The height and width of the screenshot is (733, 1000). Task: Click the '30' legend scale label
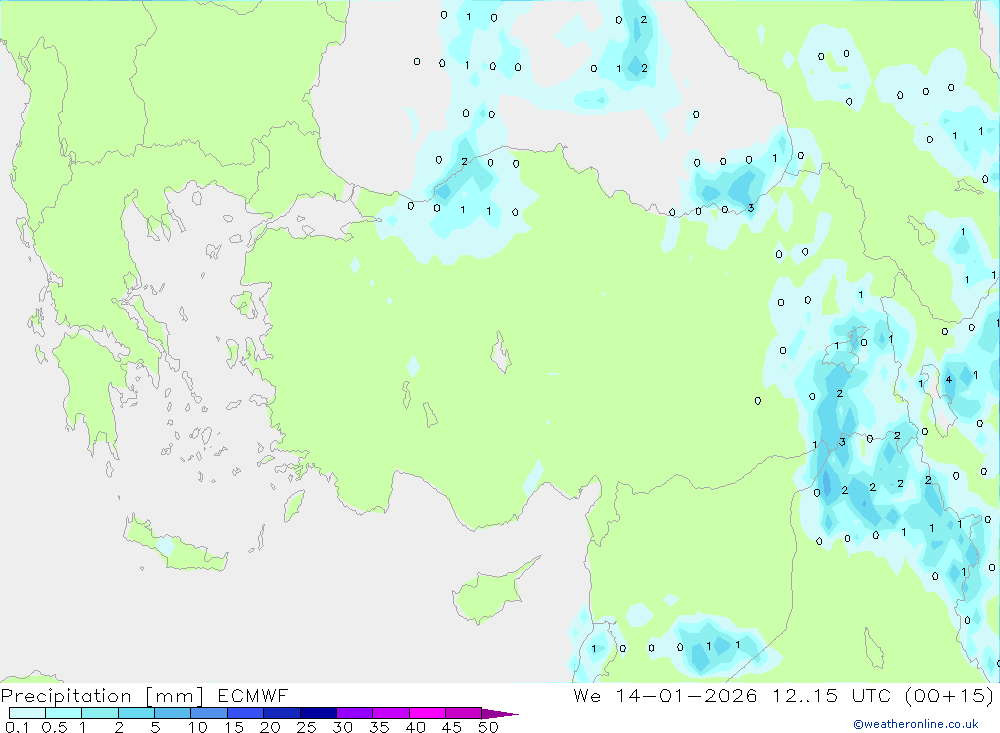(x=343, y=727)
